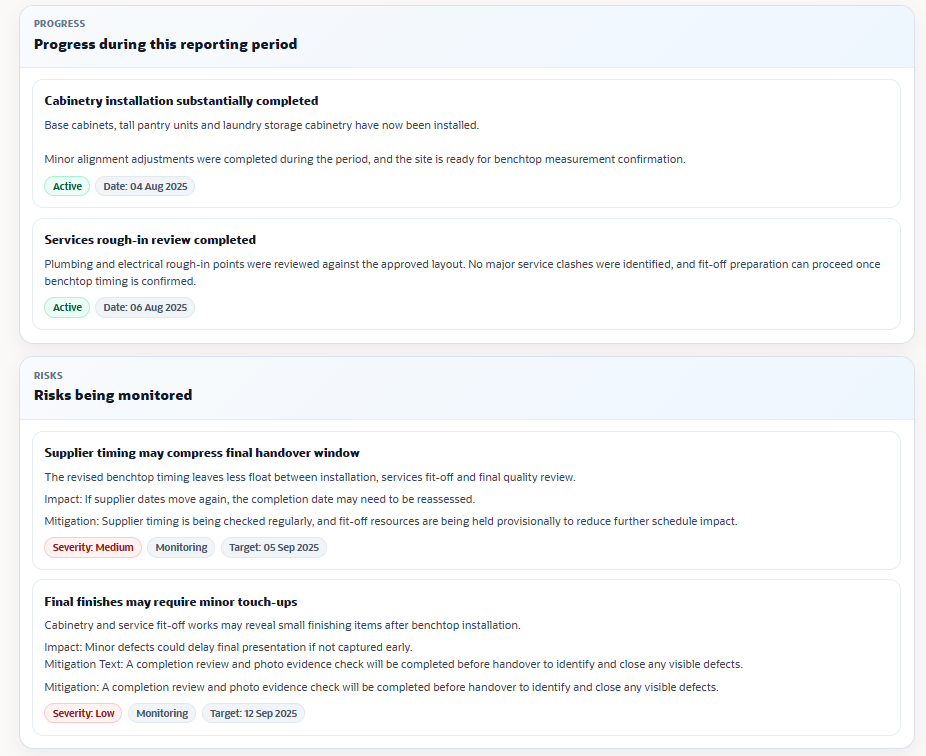Click the 'Target: 05 Sep 2025' chip
The height and width of the screenshot is (756, 926).
tap(274, 548)
